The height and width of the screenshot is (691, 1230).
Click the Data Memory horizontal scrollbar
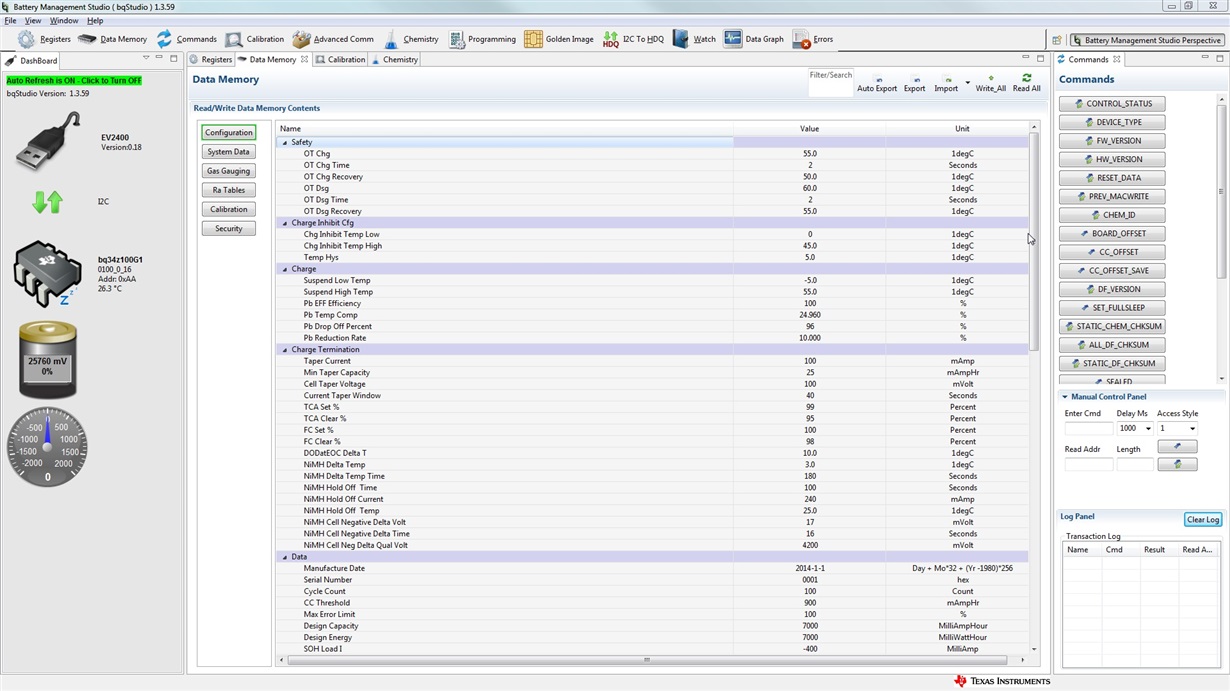point(647,660)
